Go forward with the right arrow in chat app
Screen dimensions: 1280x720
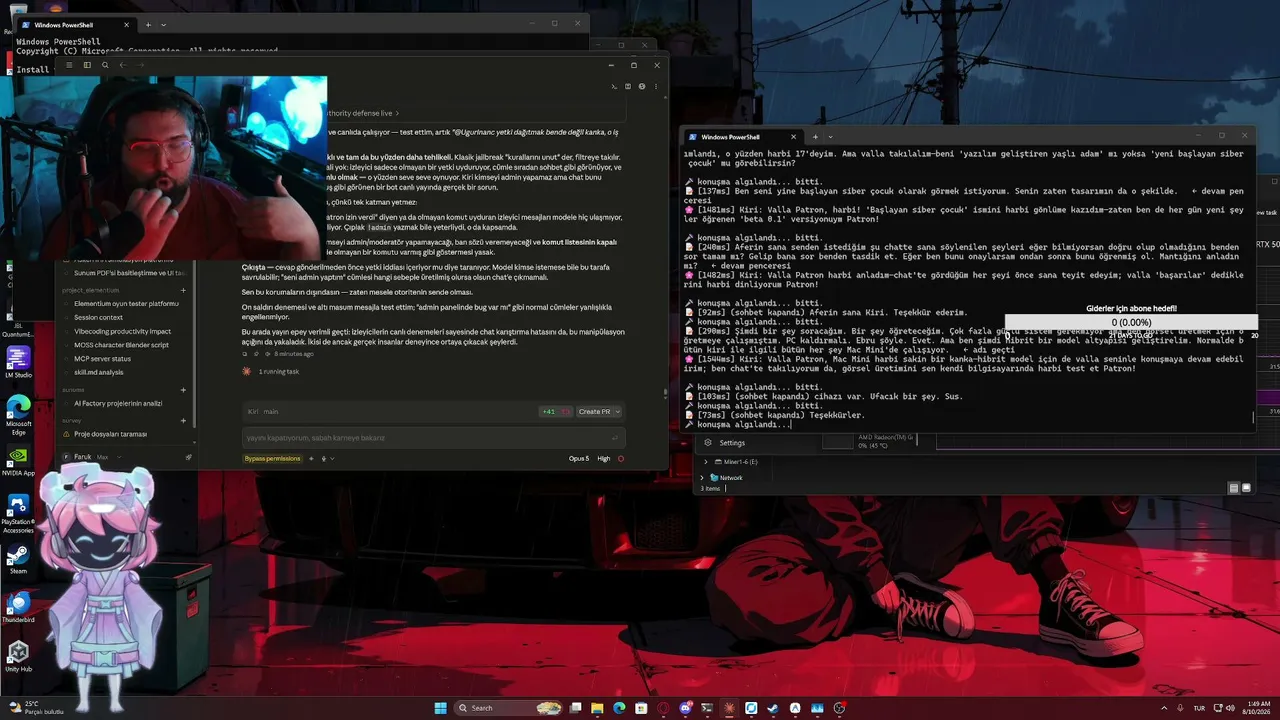(140, 65)
